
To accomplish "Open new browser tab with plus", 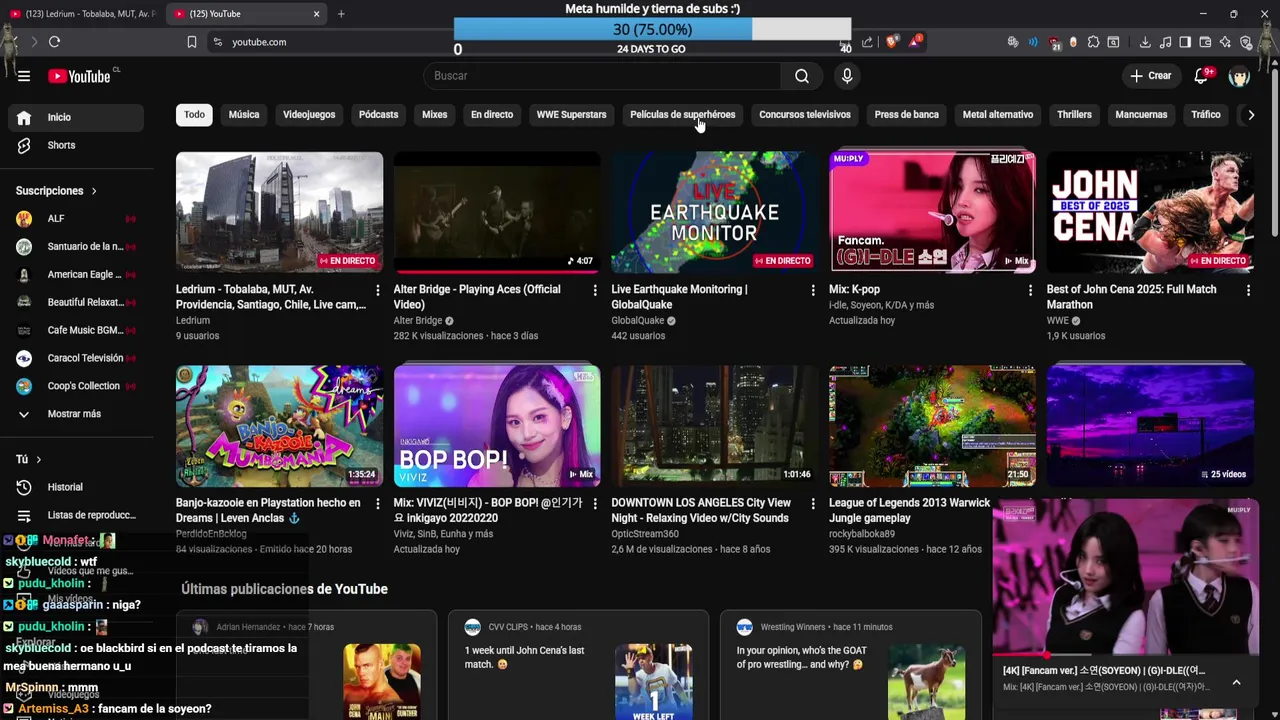I will pyautogui.click(x=341, y=14).
